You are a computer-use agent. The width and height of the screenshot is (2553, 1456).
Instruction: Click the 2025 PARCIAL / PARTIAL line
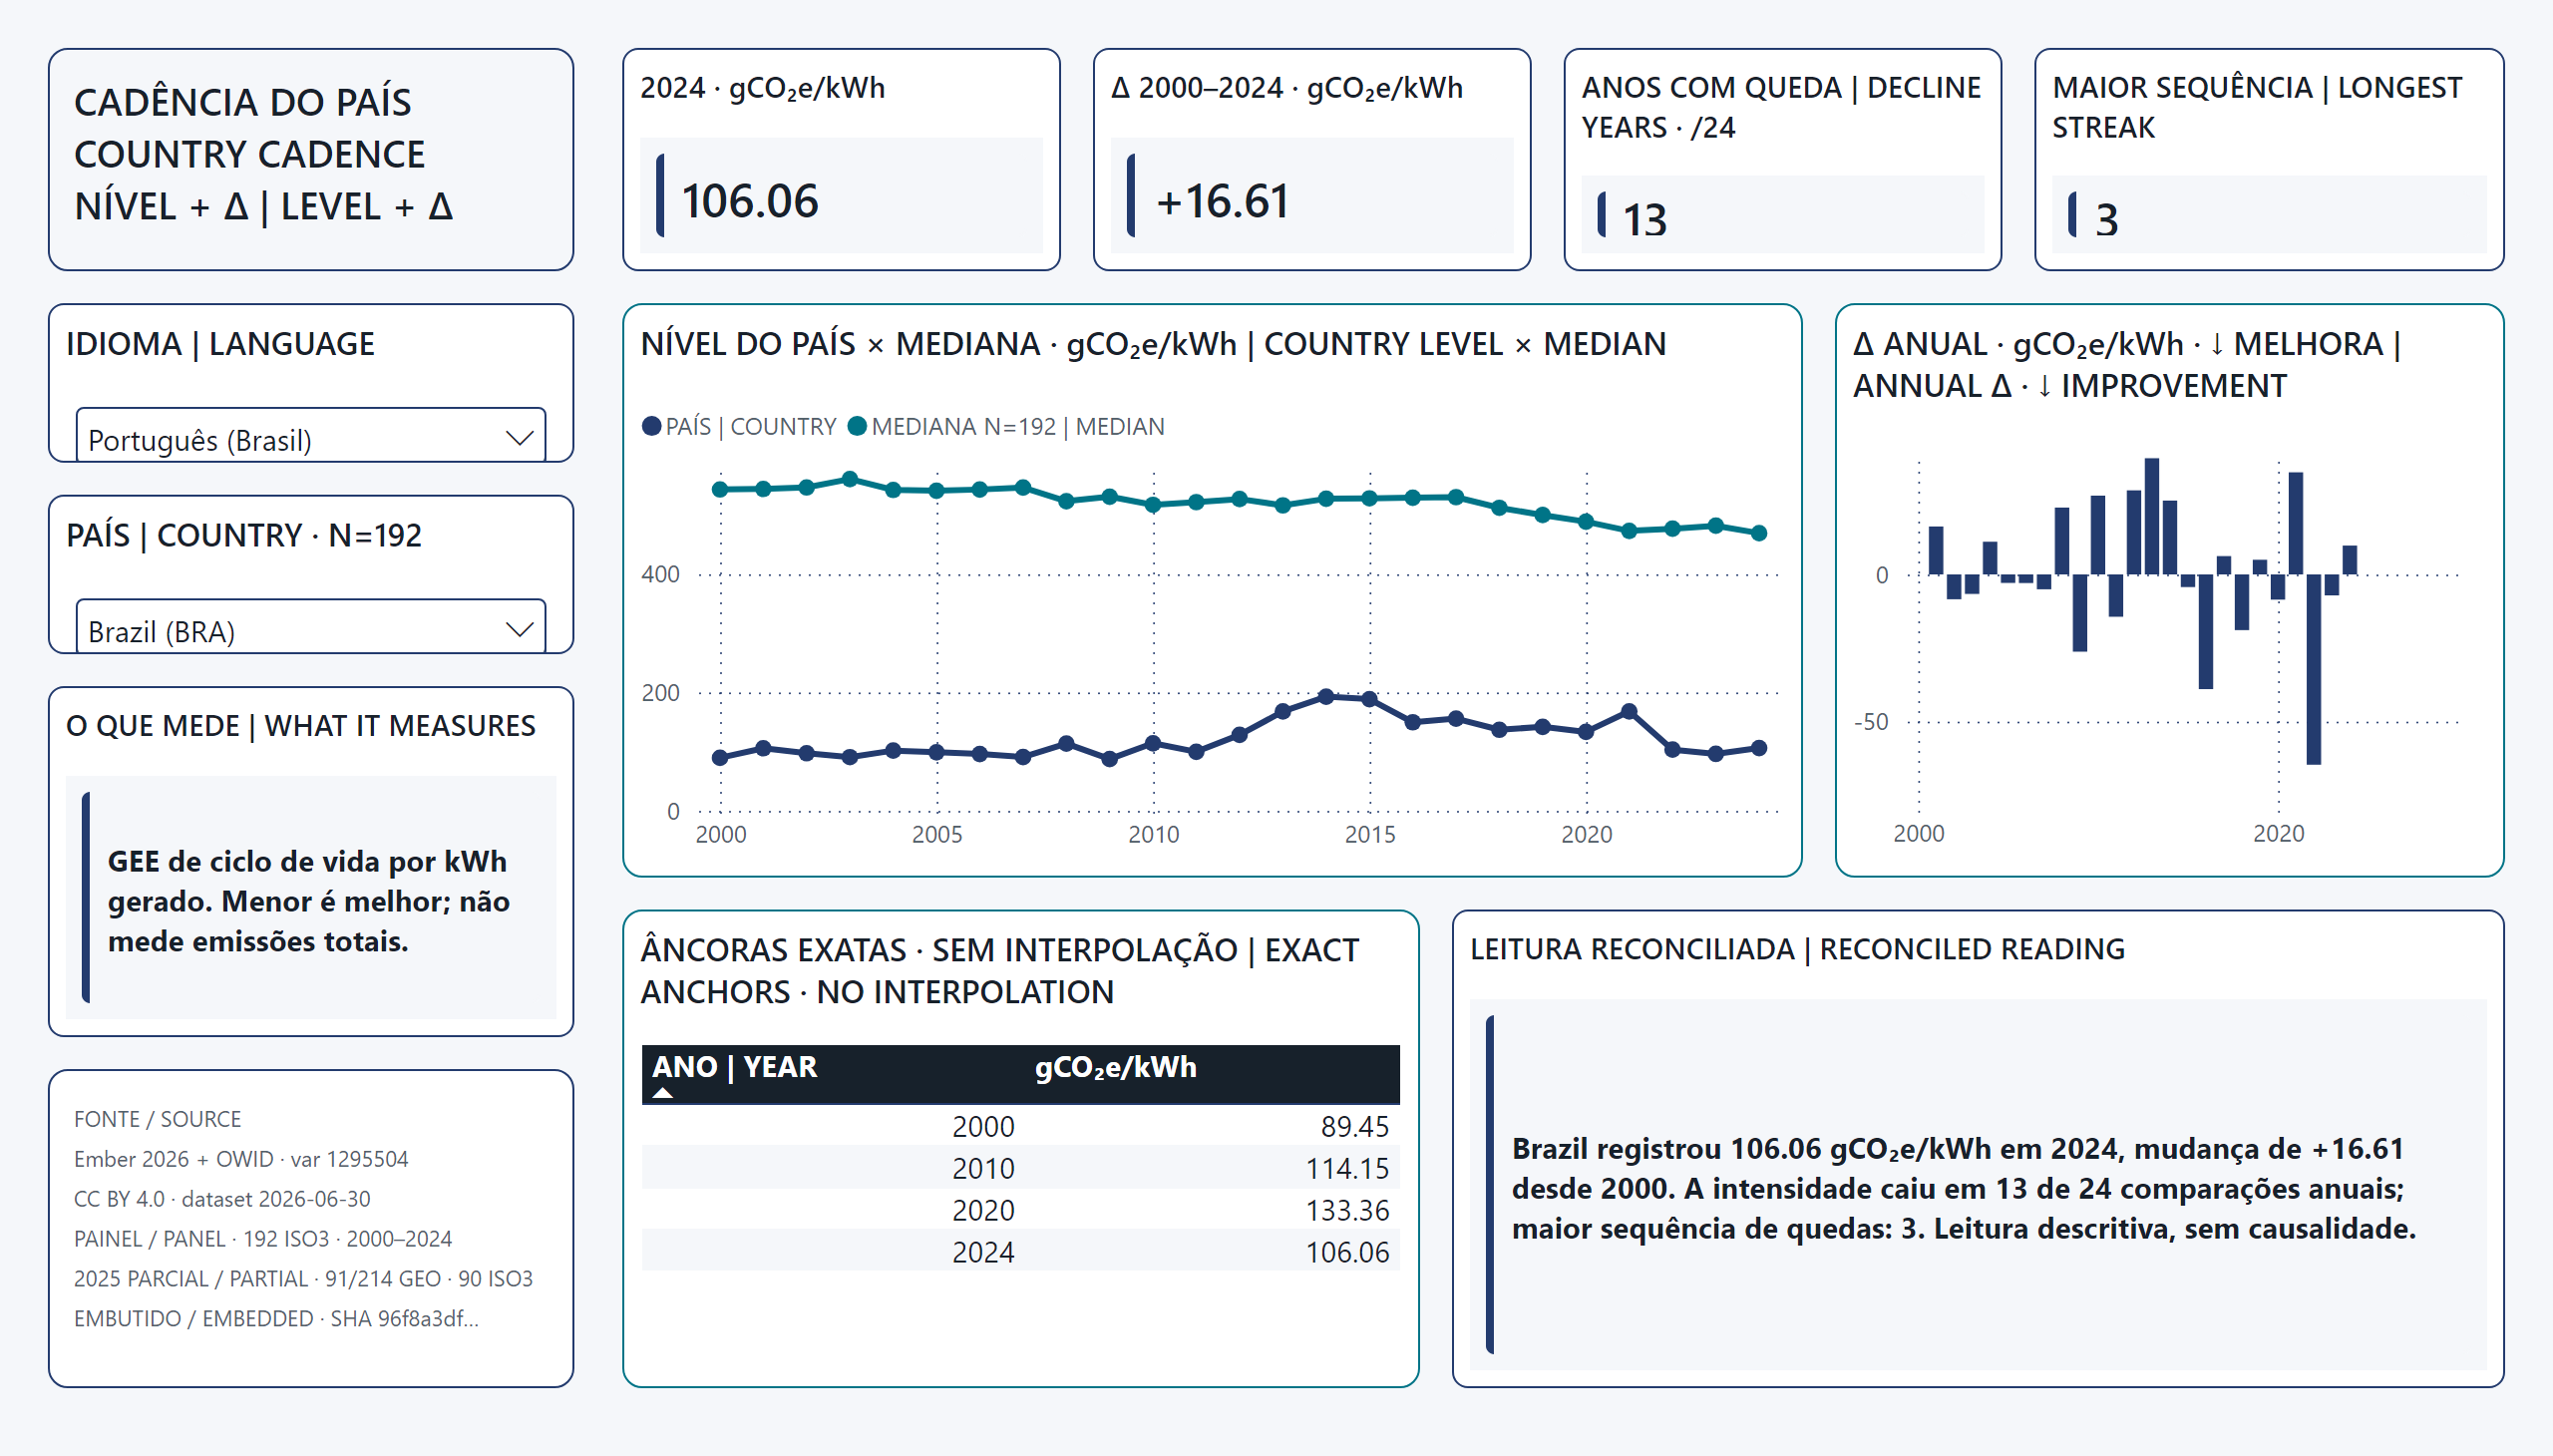pos(304,1279)
